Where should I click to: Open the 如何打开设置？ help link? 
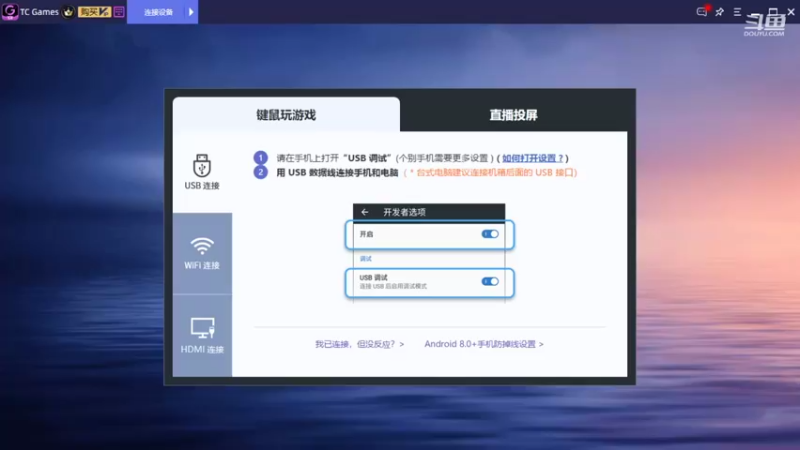tap(533, 158)
